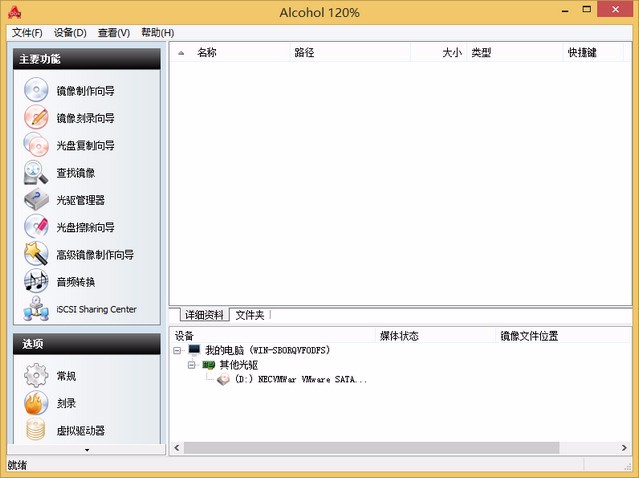Click the iSCSI Sharing Center label

pyautogui.click(x=96, y=309)
